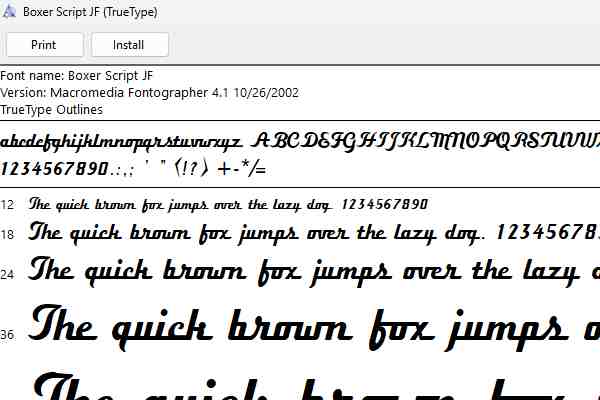Image resolution: width=600 pixels, height=400 pixels.
Task: Click the digits and punctuation sample row '1234567890.:,;'
Action: tap(133, 169)
